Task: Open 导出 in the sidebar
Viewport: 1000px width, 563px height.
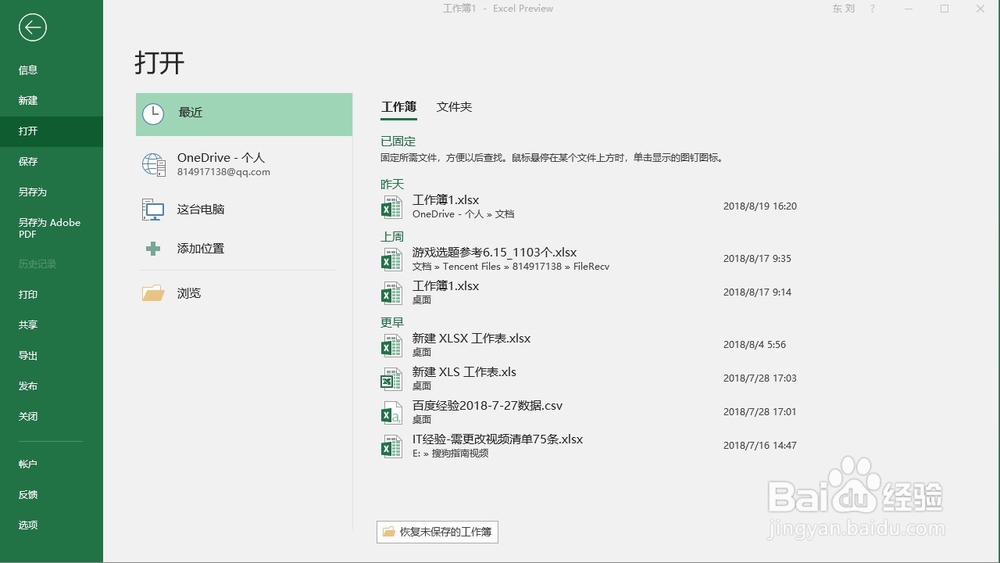Action: coord(28,356)
